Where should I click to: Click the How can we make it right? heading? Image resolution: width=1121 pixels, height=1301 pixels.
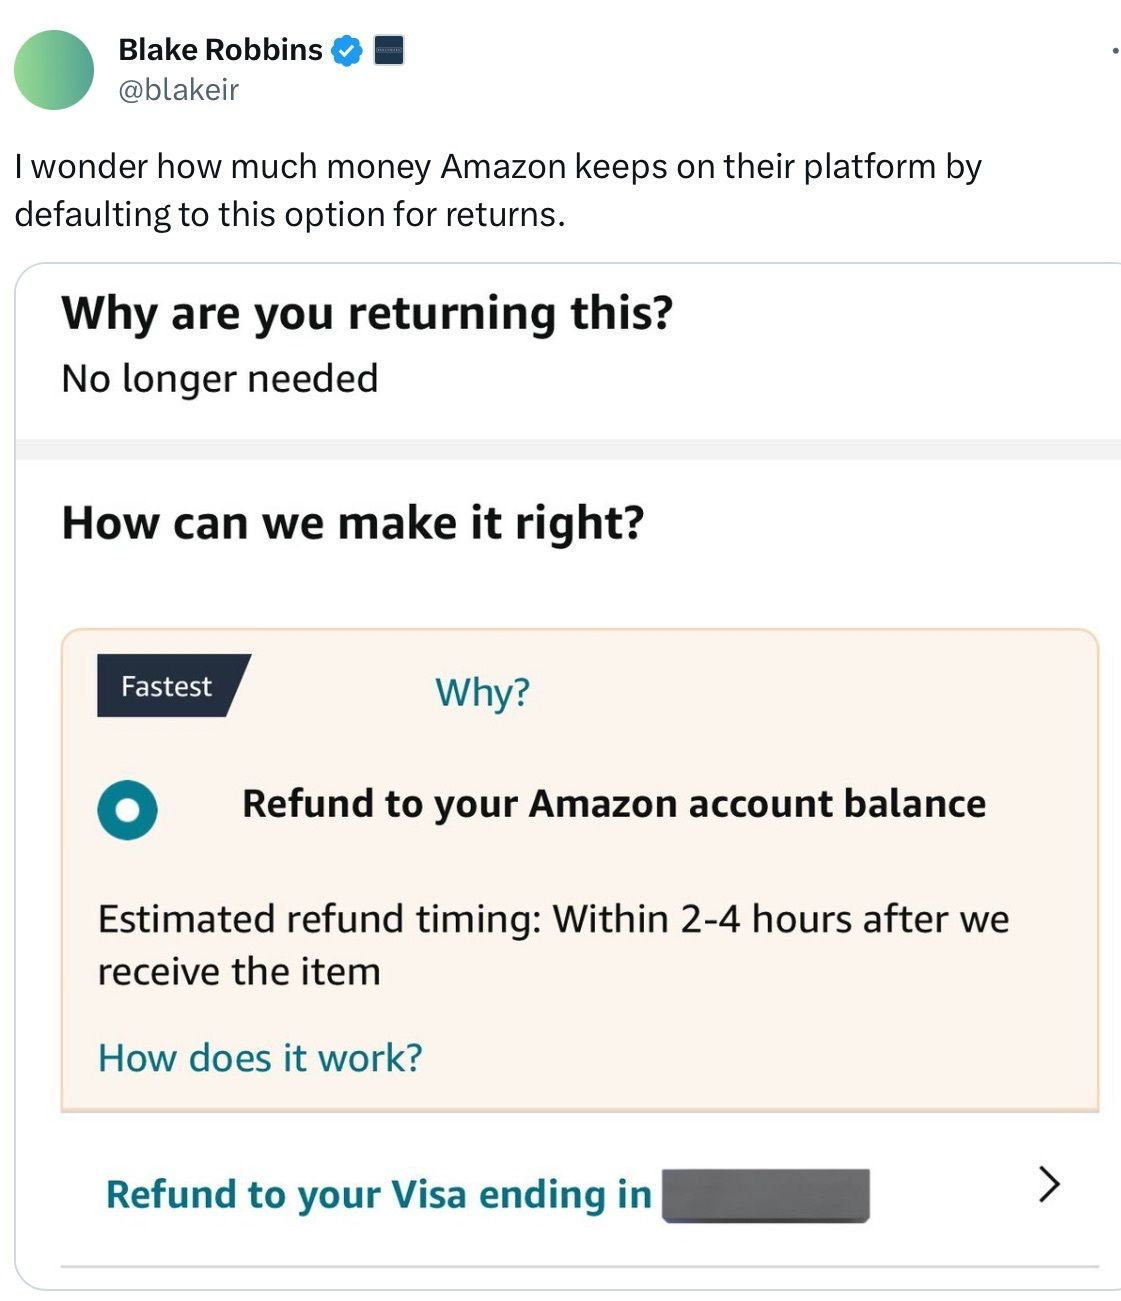353,523
